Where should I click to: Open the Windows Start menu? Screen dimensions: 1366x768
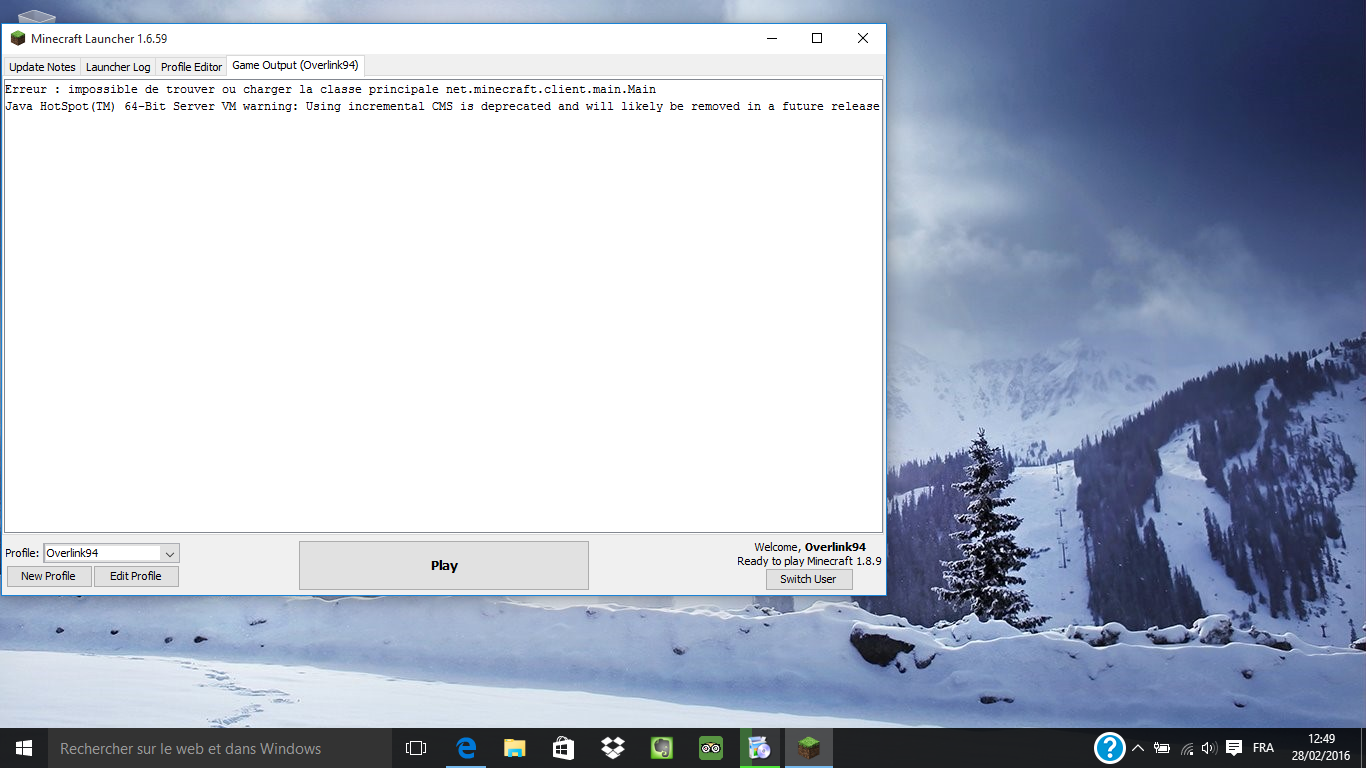coord(24,748)
